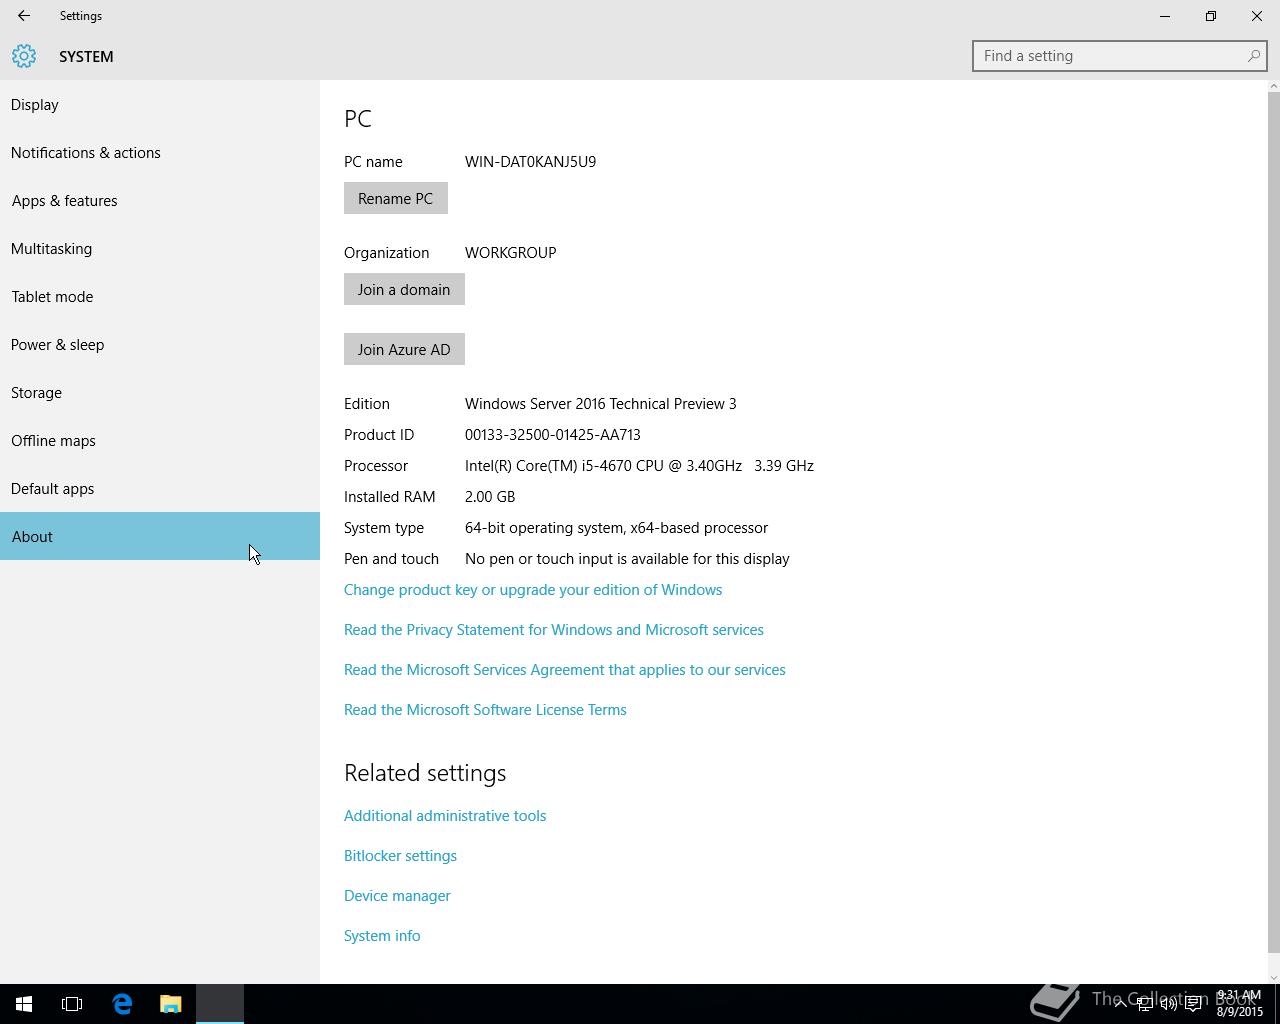Close the Settings window

(x=1257, y=16)
